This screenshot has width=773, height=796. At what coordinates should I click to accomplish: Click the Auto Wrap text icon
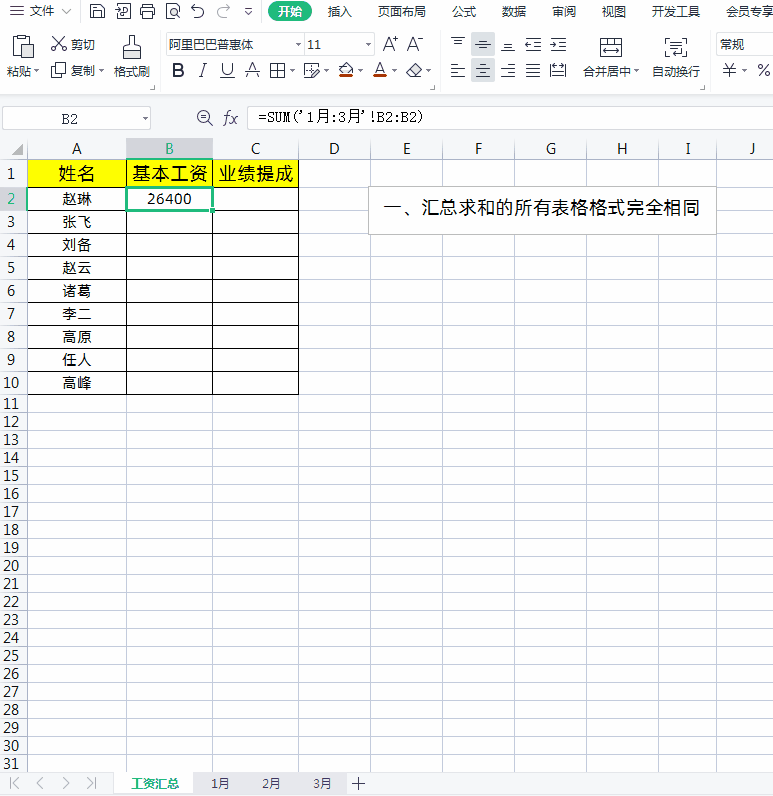pyautogui.click(x=676, y=47)
